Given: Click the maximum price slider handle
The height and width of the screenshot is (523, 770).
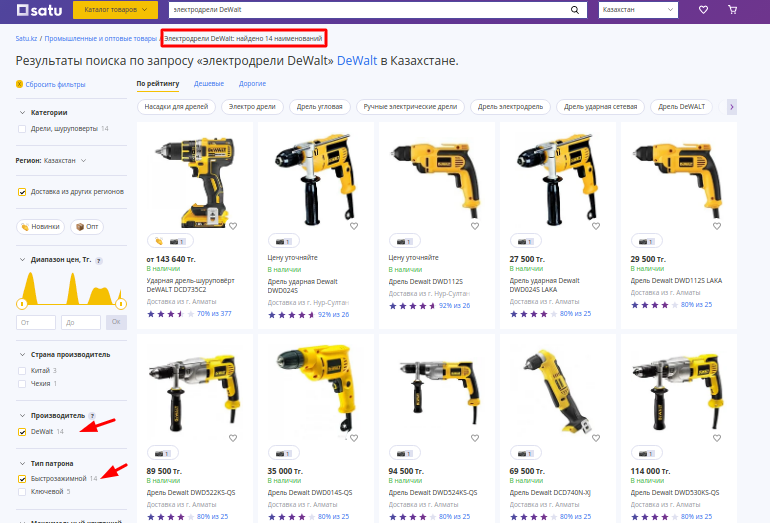Looking at the screenshot, I should click(121, 304).
